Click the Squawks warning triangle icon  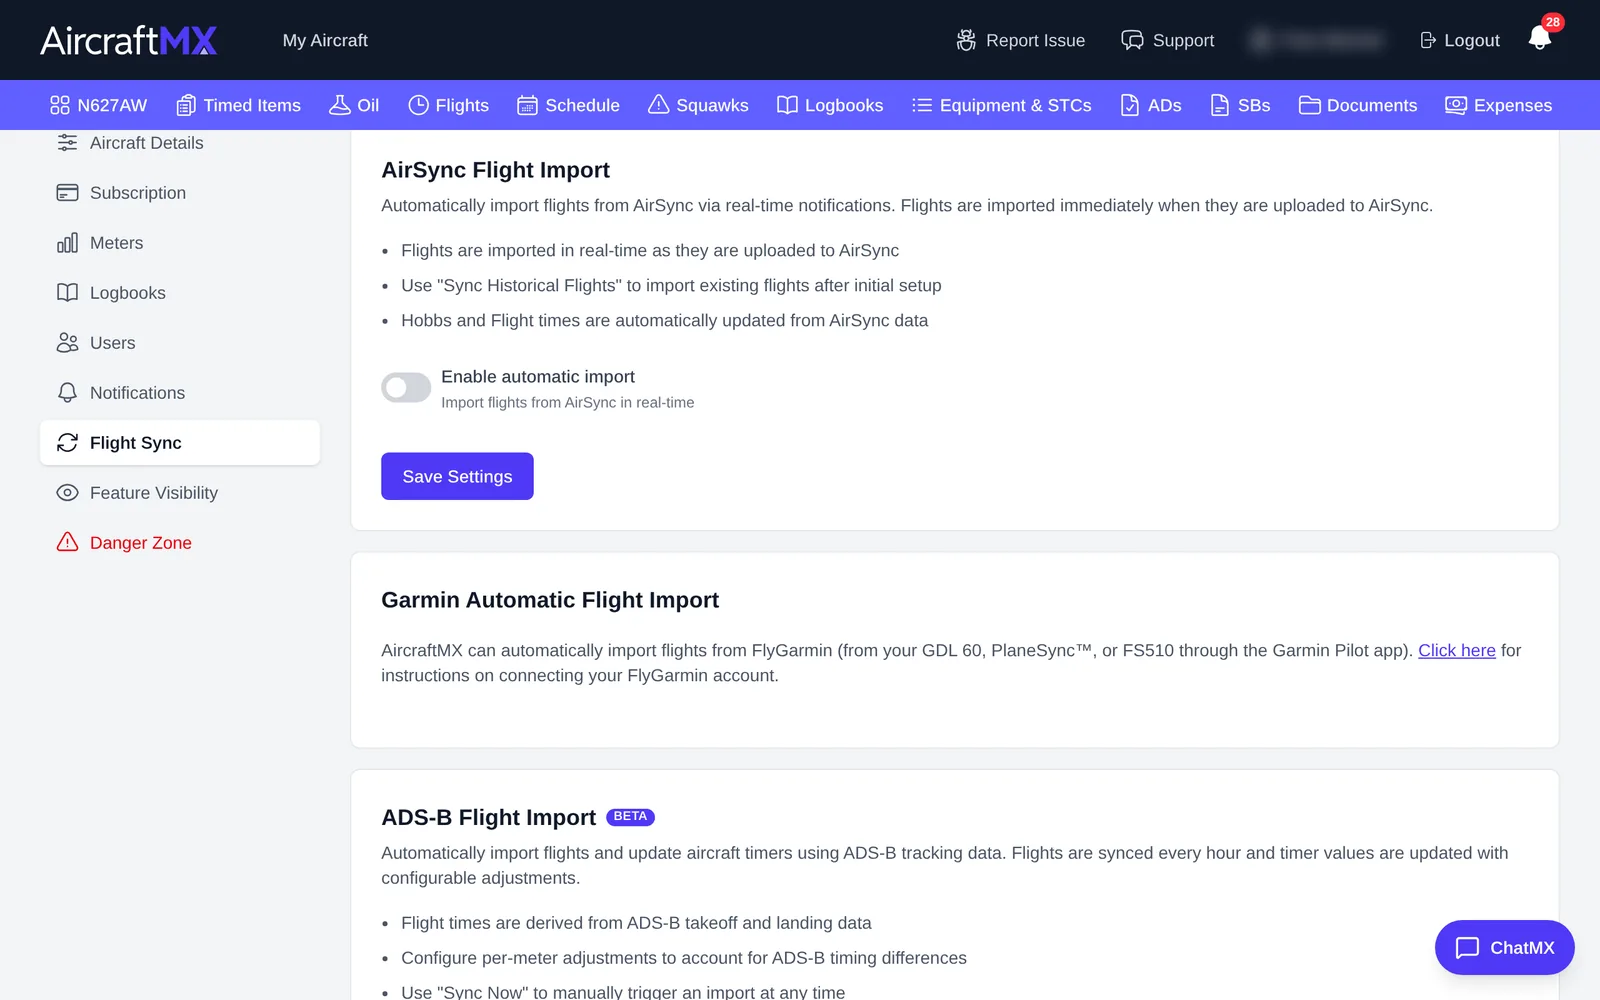658,105
